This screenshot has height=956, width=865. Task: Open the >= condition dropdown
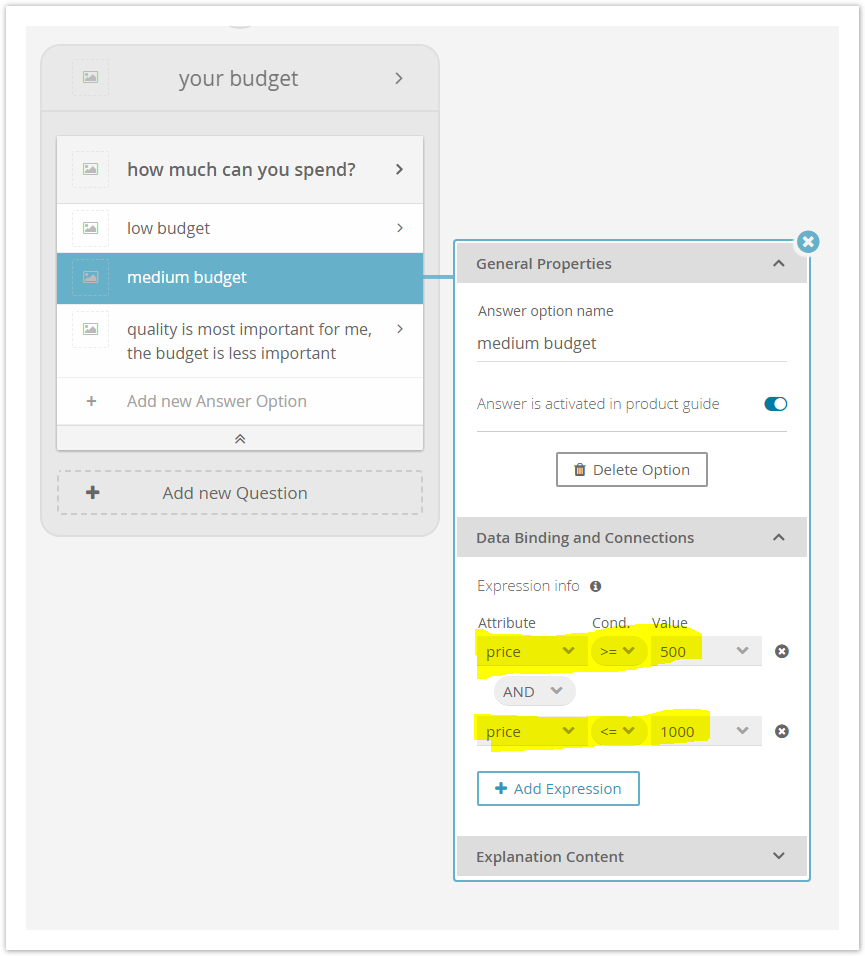pyautogui.click(x=618, y=651)
